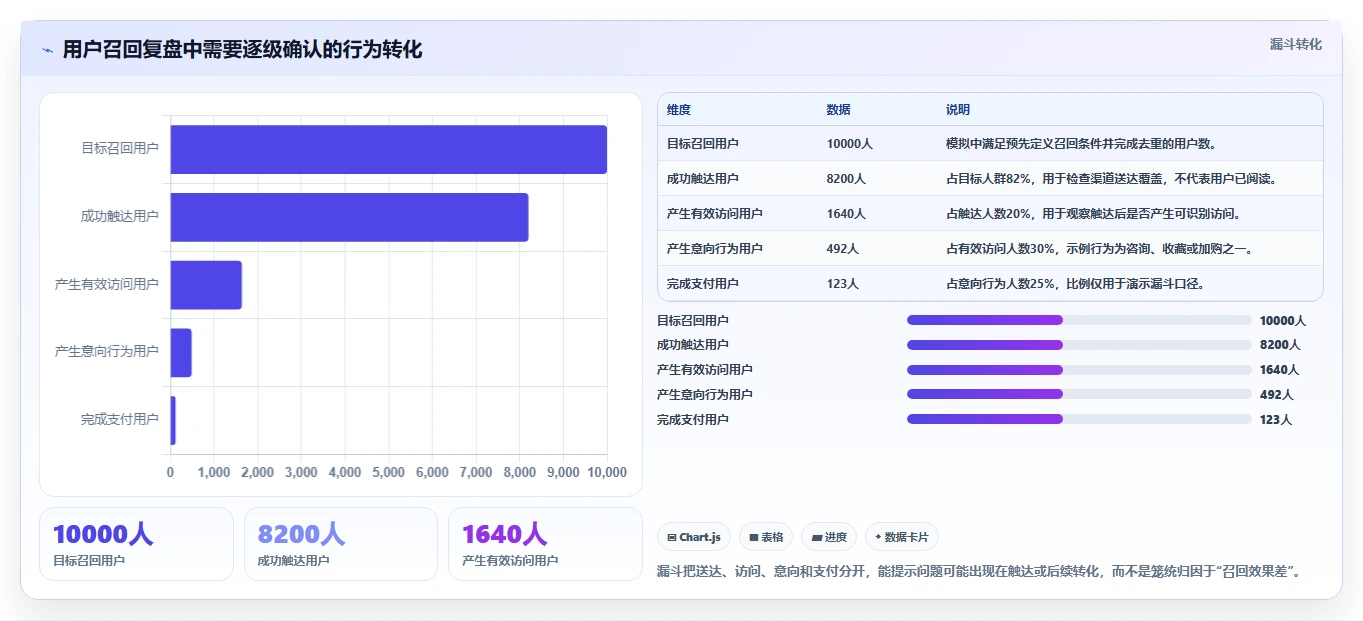Screen dimensions: 1363x621
Task: Click the 成功触达用户 label on the chart axis
Action: pos(120,217)
